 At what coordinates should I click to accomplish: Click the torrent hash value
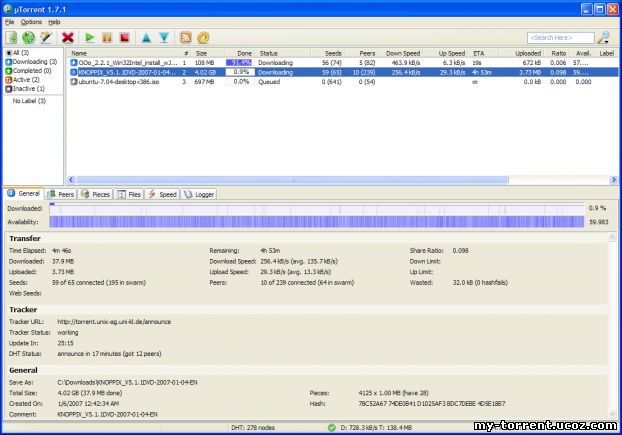pos(432,404)
